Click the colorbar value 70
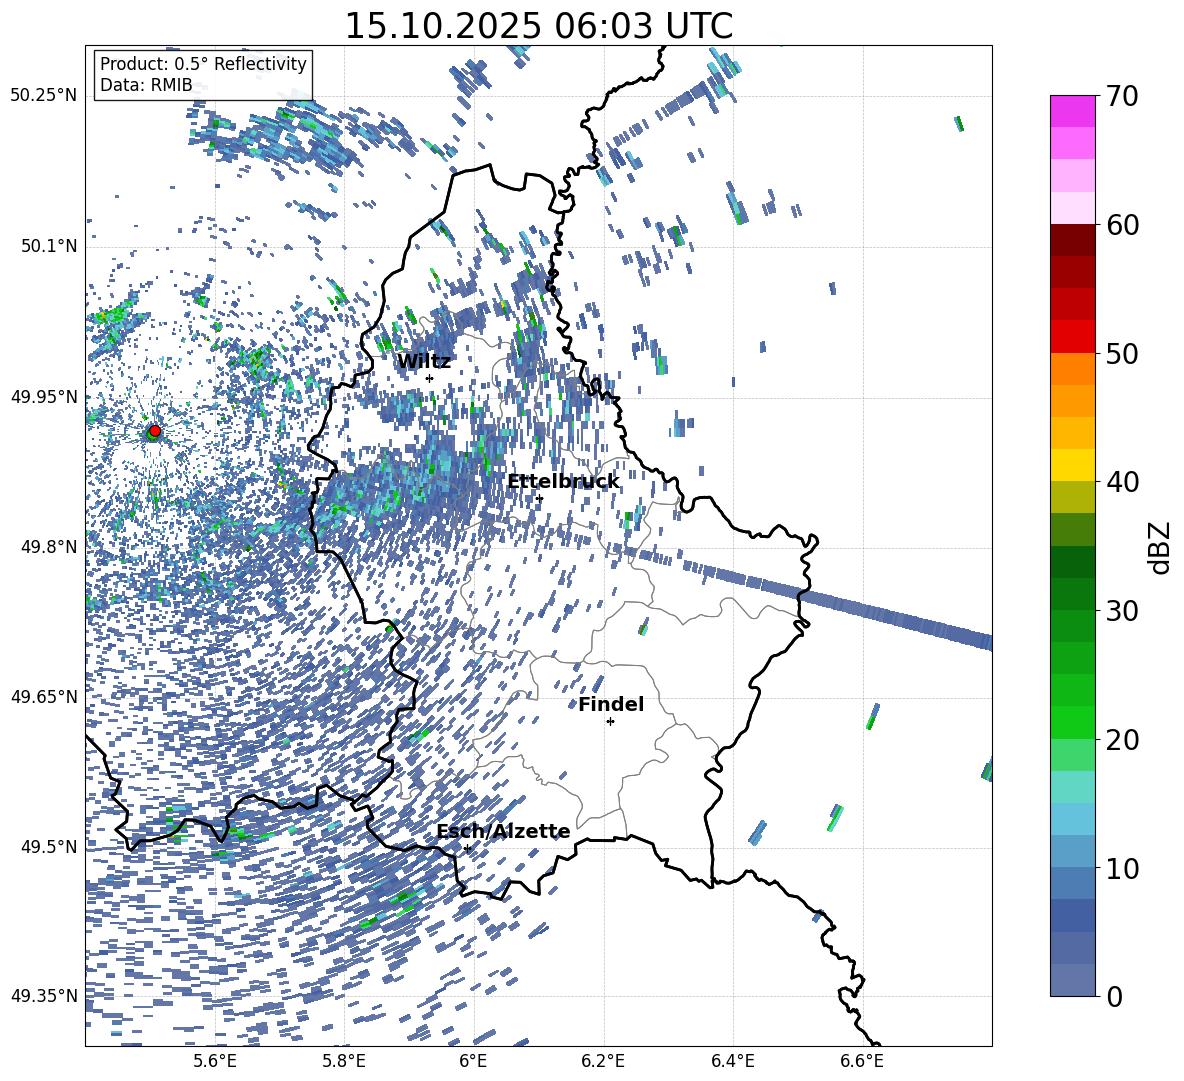The image size is (1184, 1081). point(1122,96)
